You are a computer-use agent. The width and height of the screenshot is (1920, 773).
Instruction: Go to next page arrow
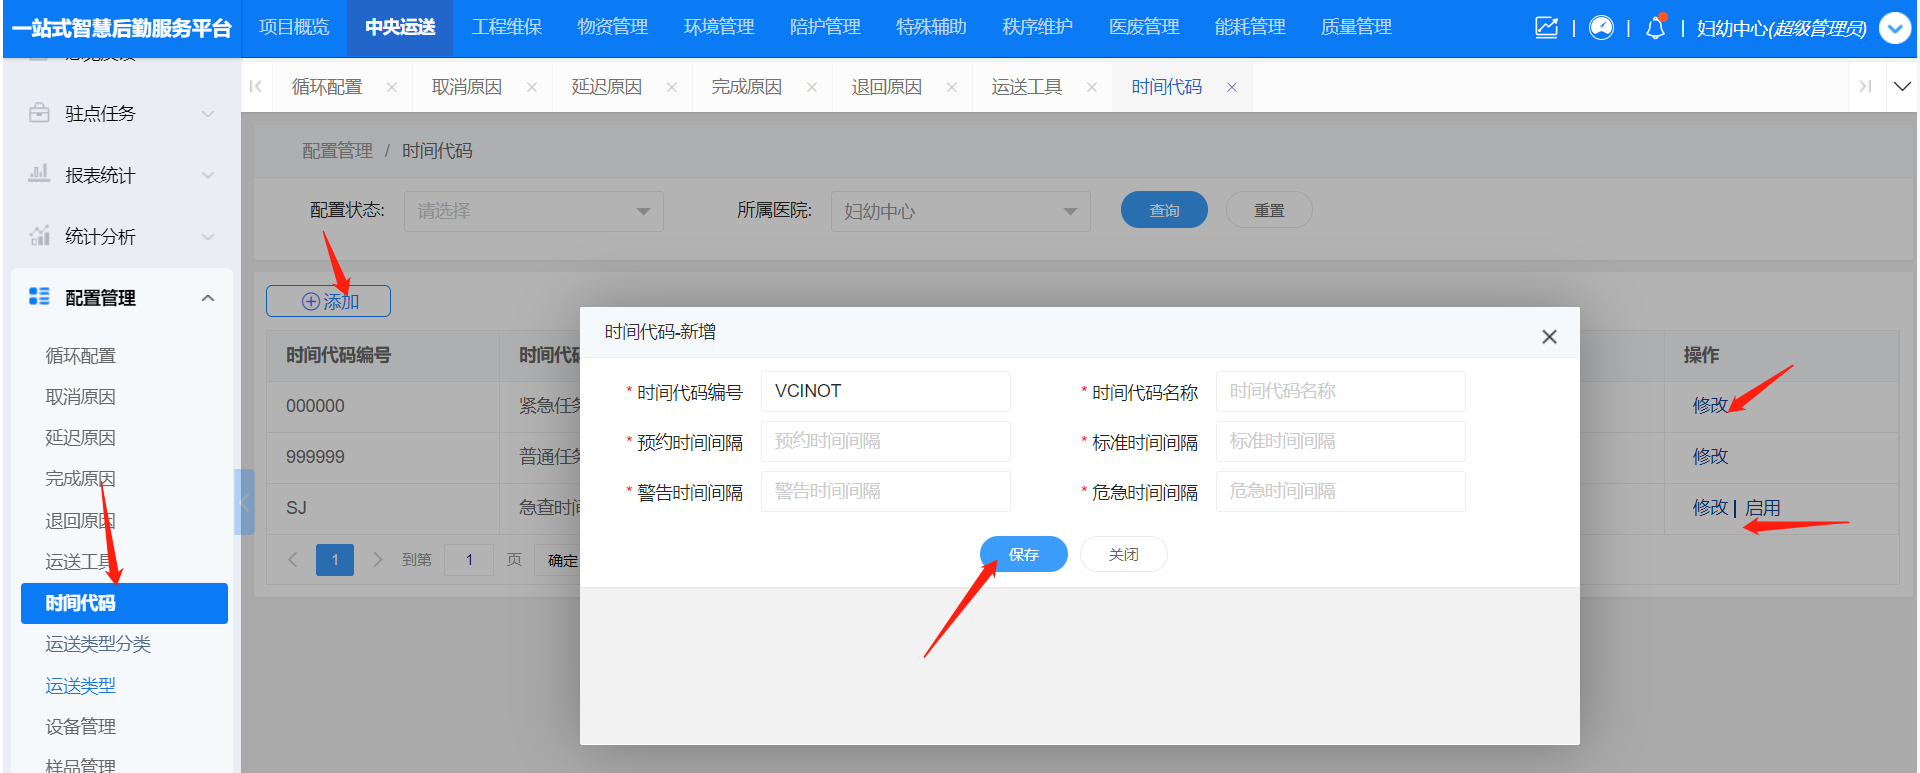(x=377, y=560)
